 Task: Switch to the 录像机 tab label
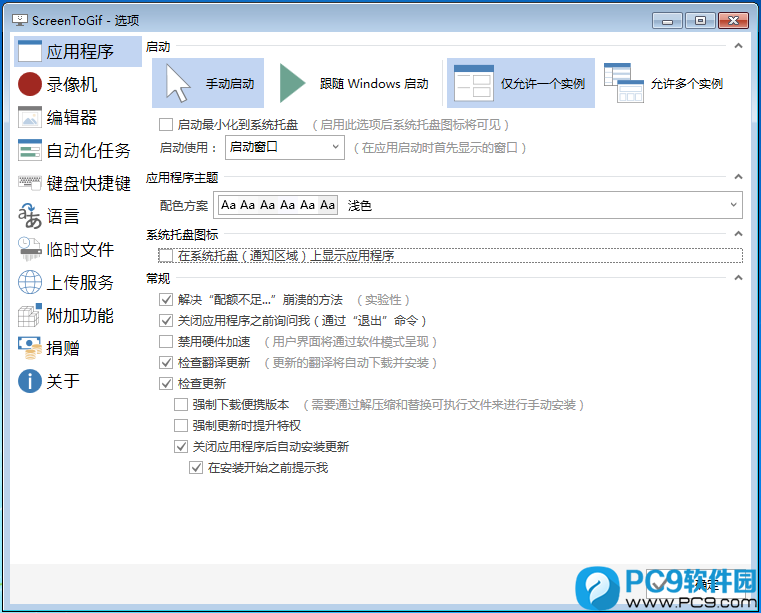[72, 84]
